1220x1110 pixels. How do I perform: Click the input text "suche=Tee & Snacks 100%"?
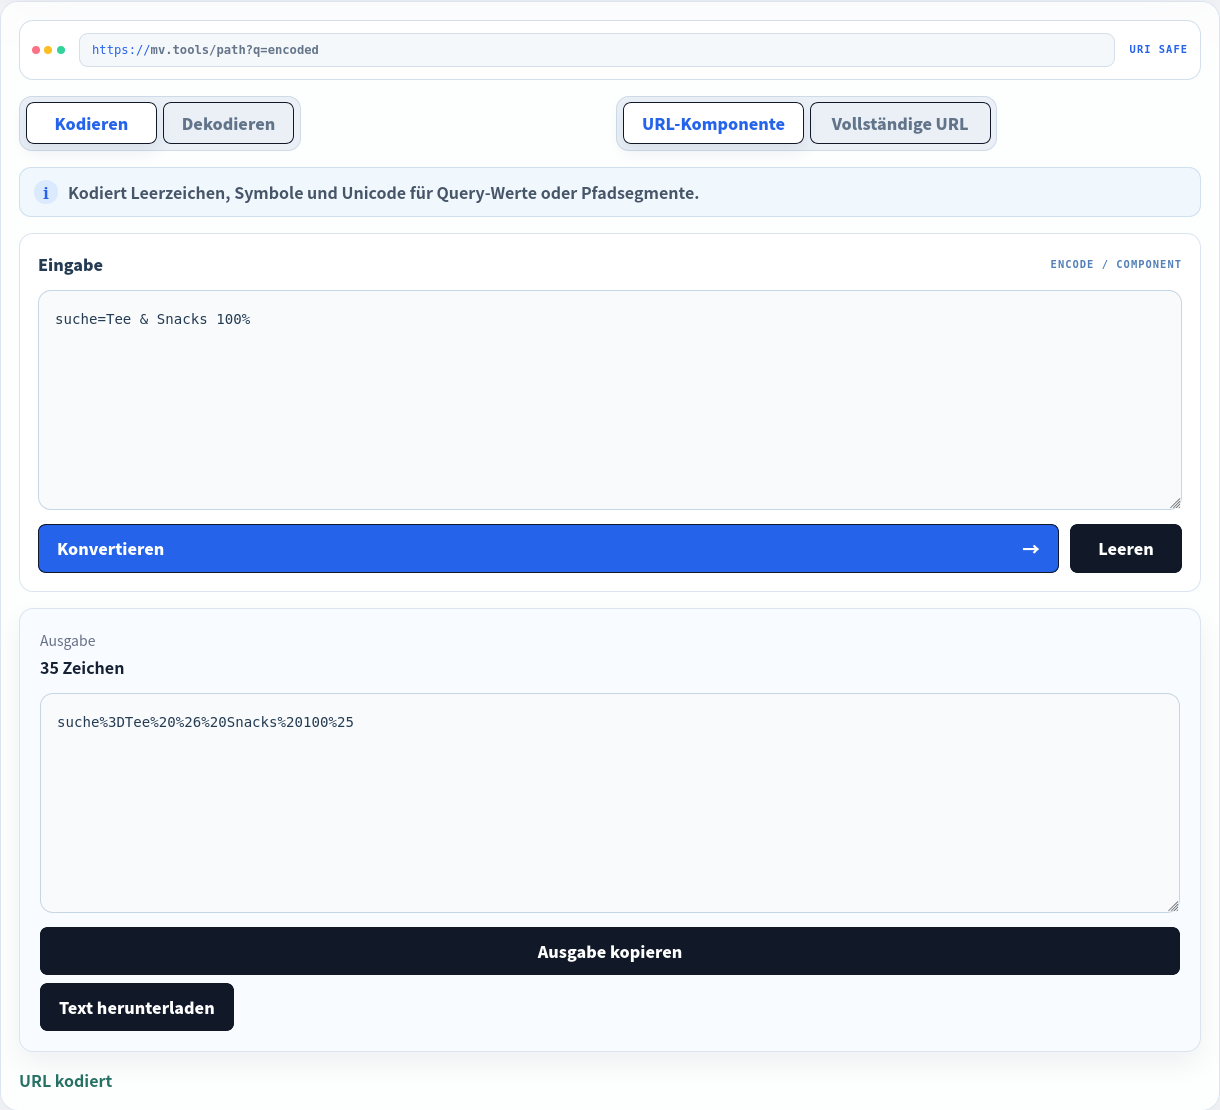[153, 319]
